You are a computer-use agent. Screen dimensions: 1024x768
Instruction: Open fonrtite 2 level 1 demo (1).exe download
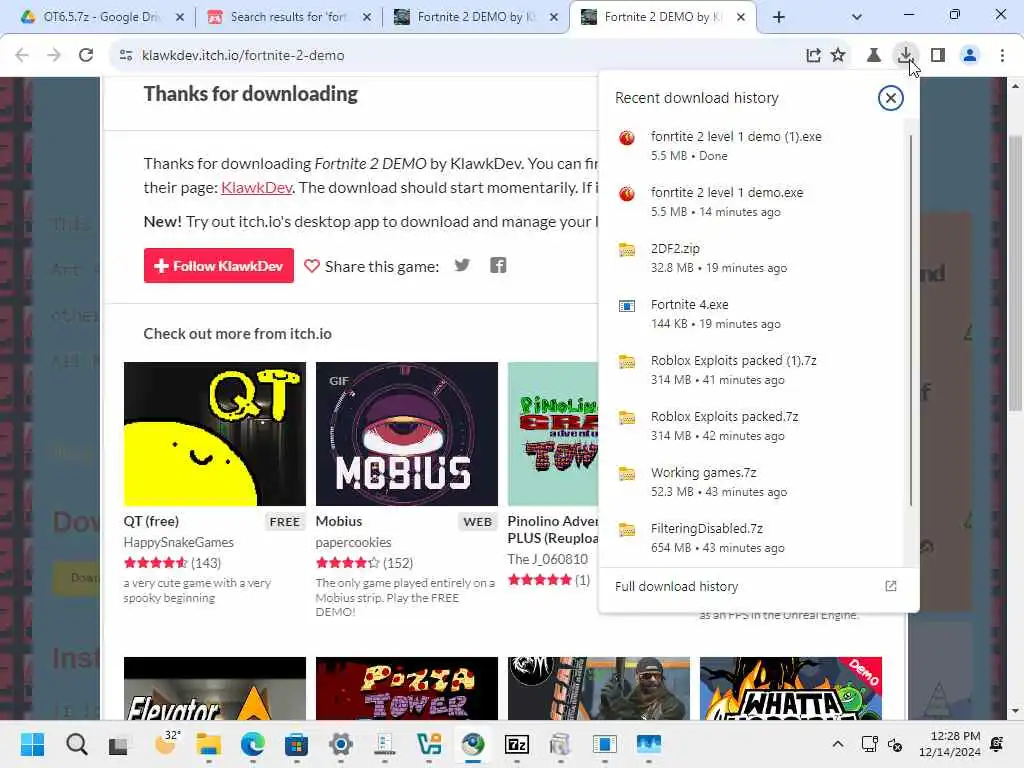click(754, 146)
